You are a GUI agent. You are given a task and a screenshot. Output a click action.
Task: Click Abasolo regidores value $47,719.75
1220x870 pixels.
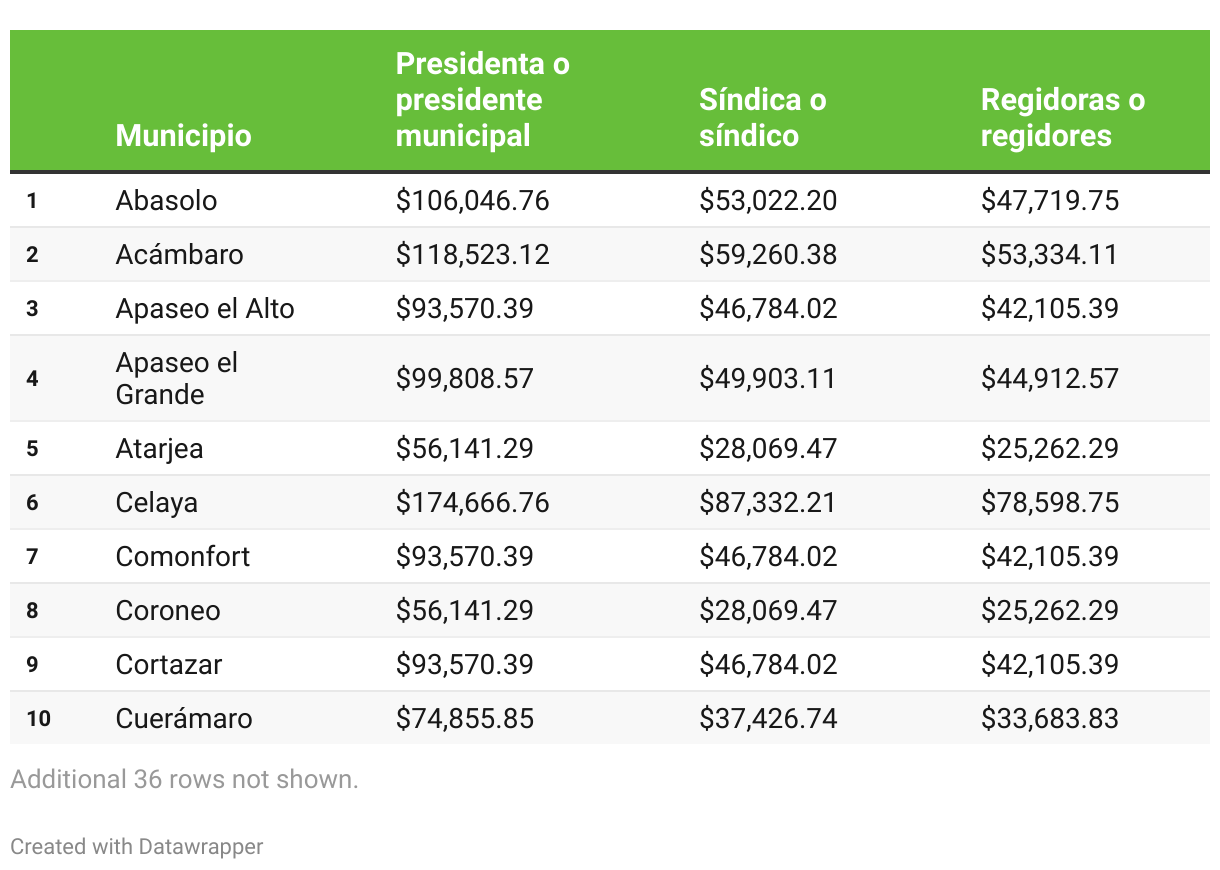[1049, 200]
